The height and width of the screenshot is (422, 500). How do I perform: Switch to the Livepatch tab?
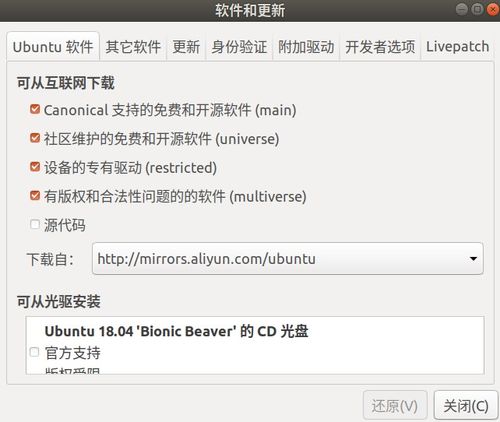click(x=457, y=47)
